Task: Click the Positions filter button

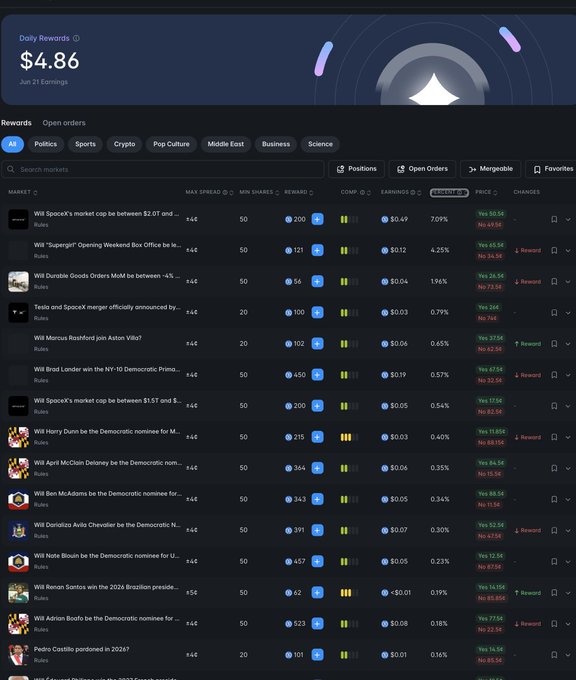Action: point(357,169)
